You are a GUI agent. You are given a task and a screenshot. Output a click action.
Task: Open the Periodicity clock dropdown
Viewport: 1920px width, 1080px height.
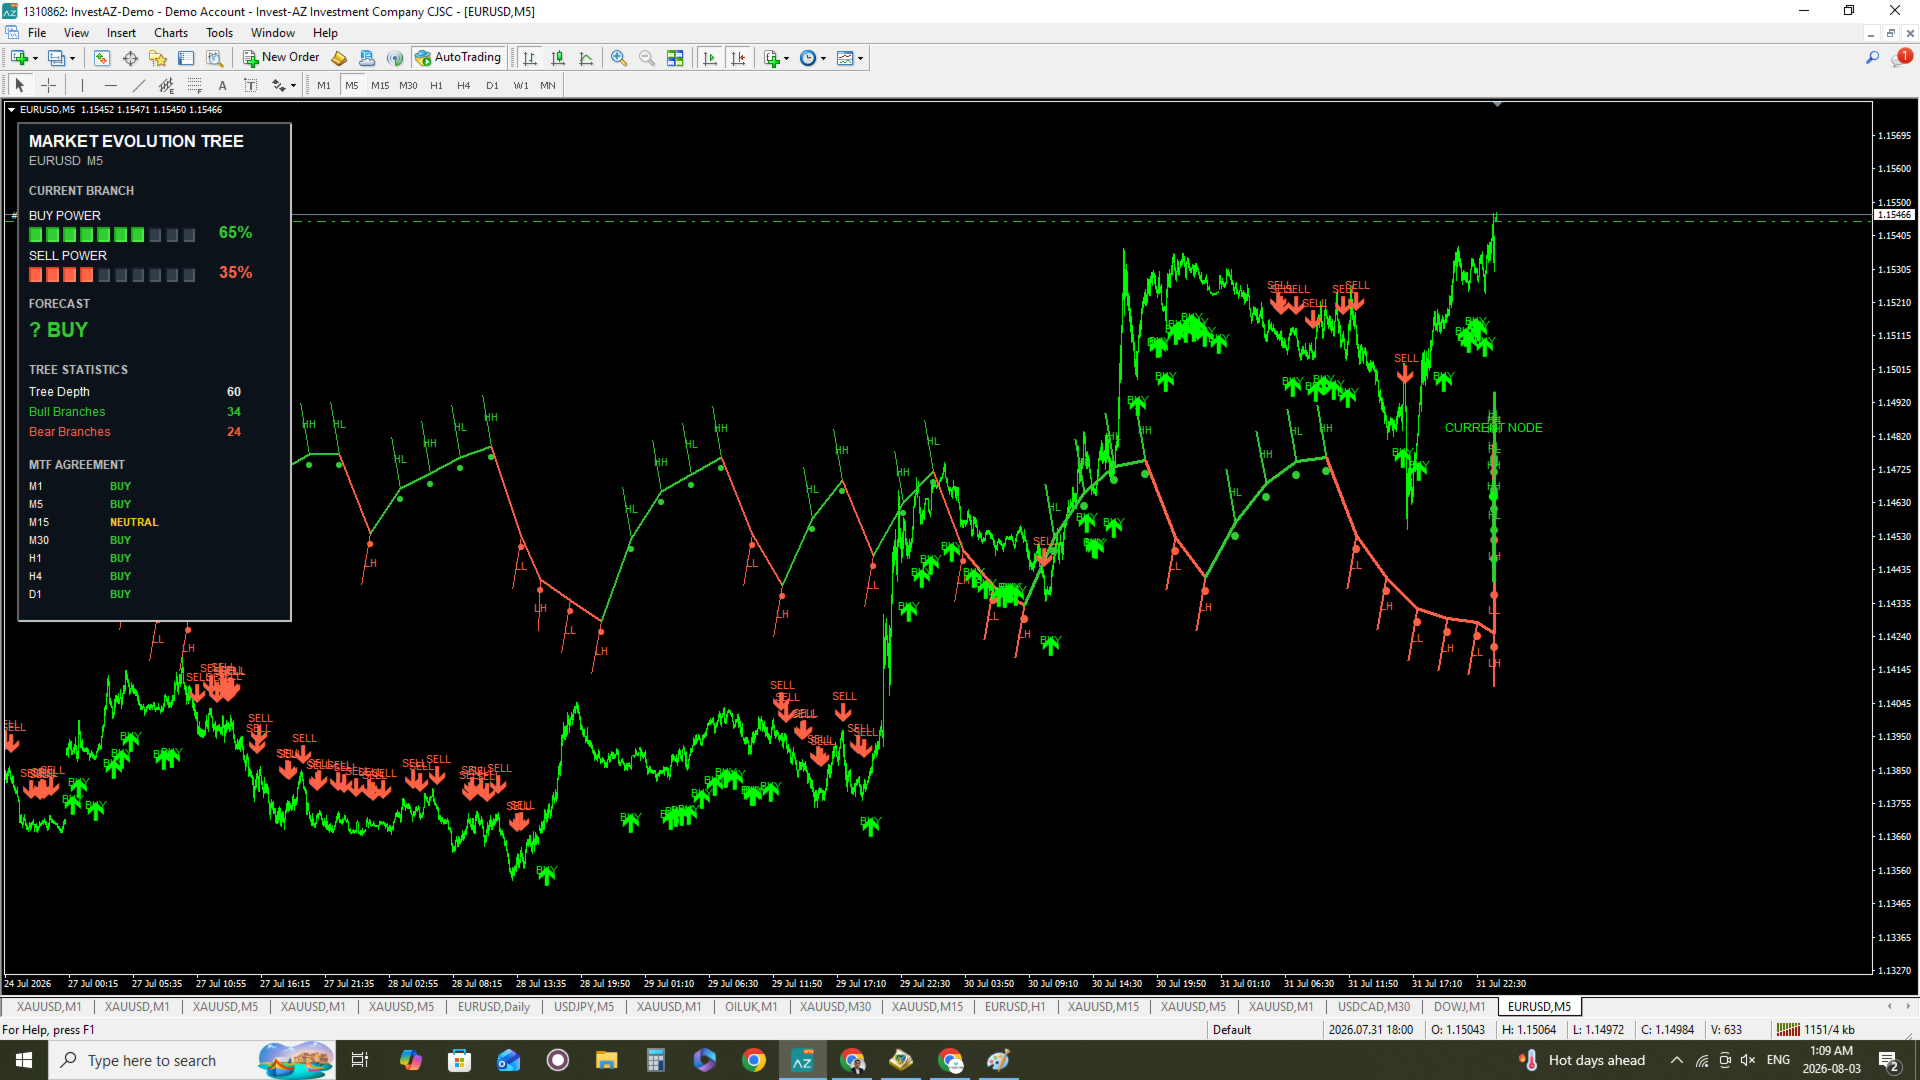[813, 58]
